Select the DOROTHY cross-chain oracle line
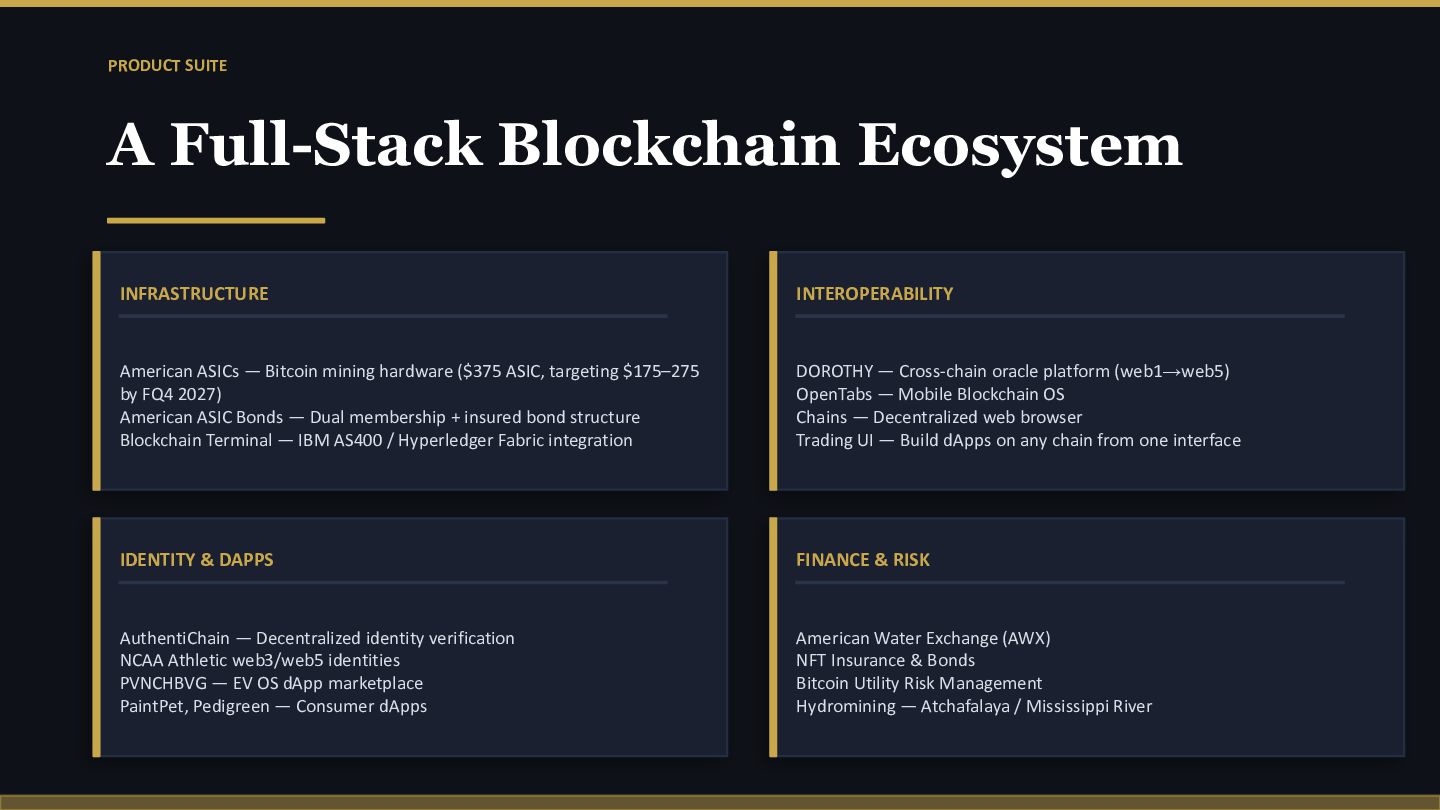 click(1012, 372)
